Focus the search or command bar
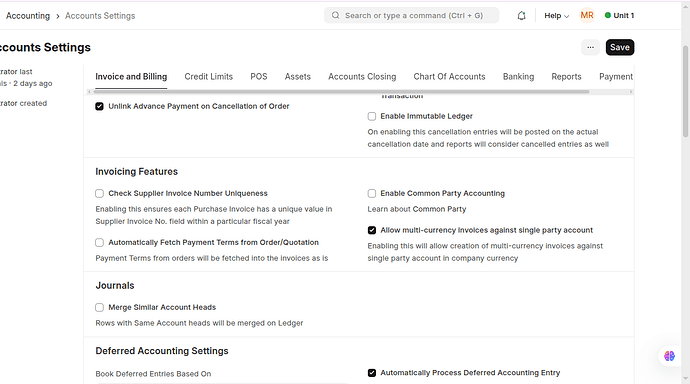 [411, 15]
